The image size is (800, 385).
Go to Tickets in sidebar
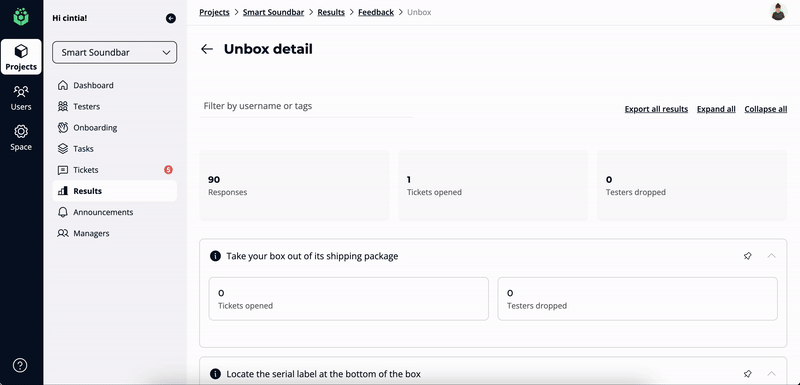tap(115, 170)
